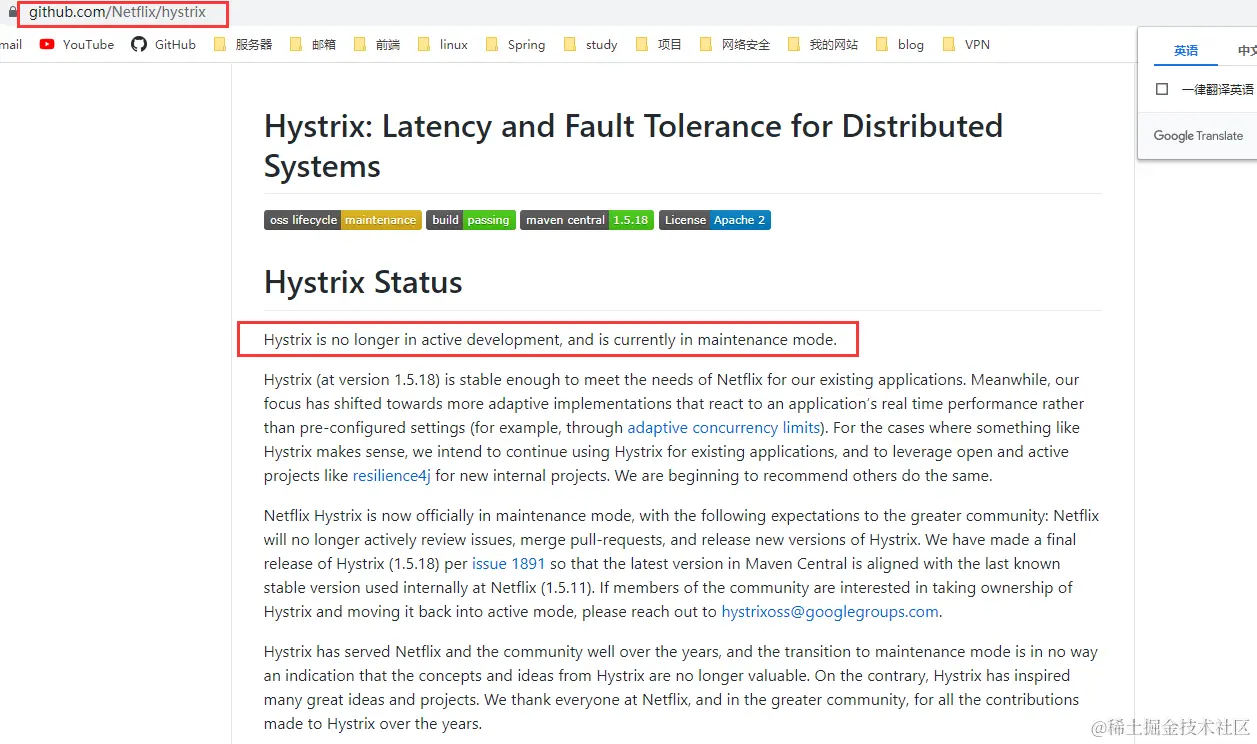The image size is (1257, 744).
Task: Click the maven central 1.5.18 badge
Action: click(587, 220)
